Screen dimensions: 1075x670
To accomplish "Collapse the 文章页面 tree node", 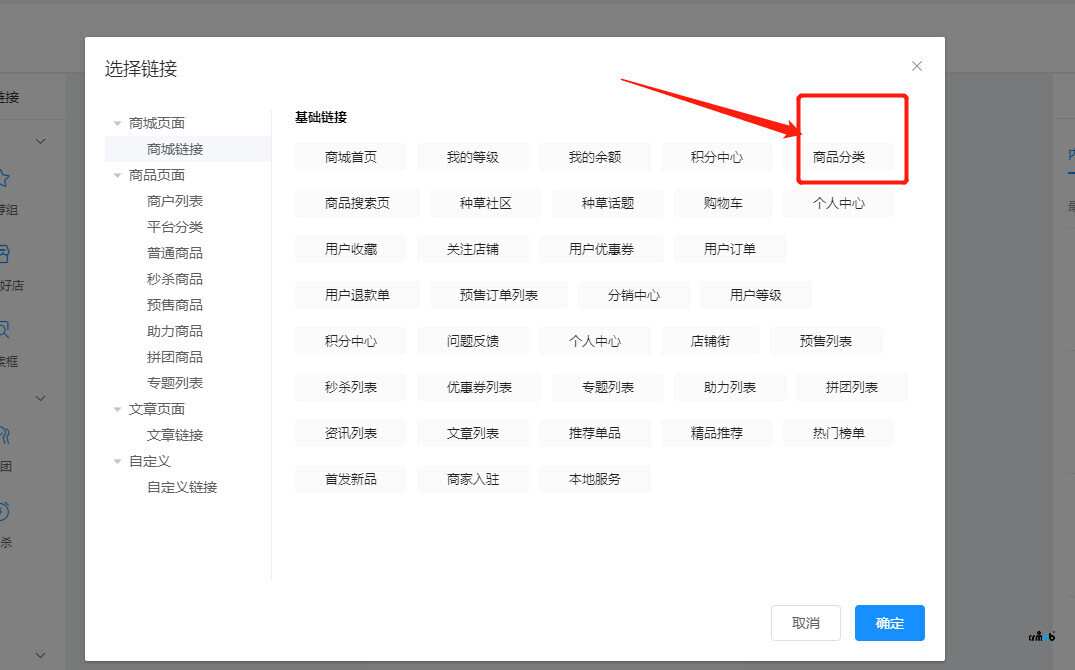I will [x=117, y=409].
